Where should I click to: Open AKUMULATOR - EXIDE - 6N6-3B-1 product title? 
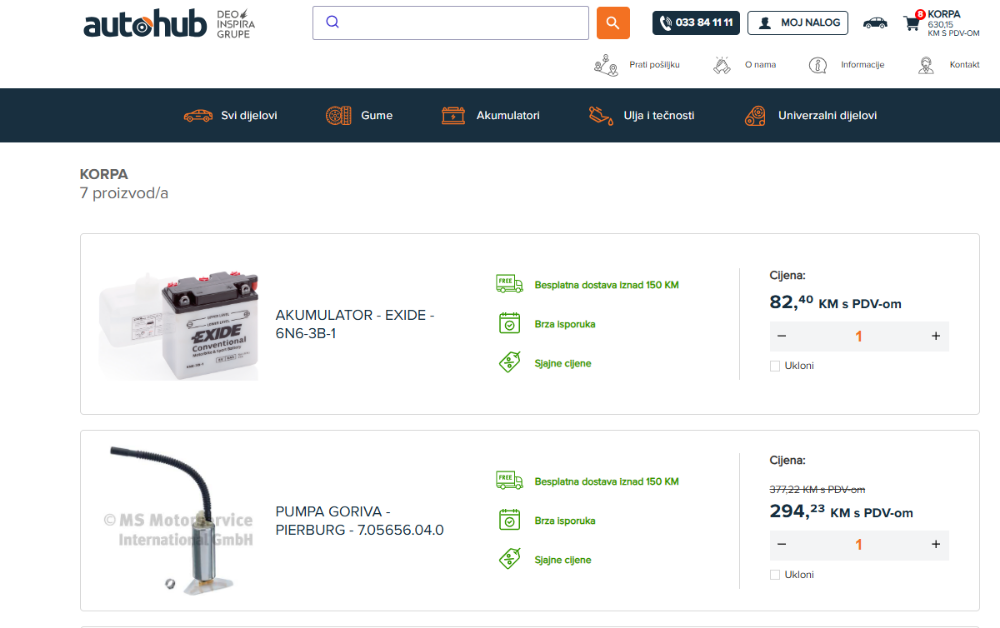pyautogui.click(x=355, y=324)
